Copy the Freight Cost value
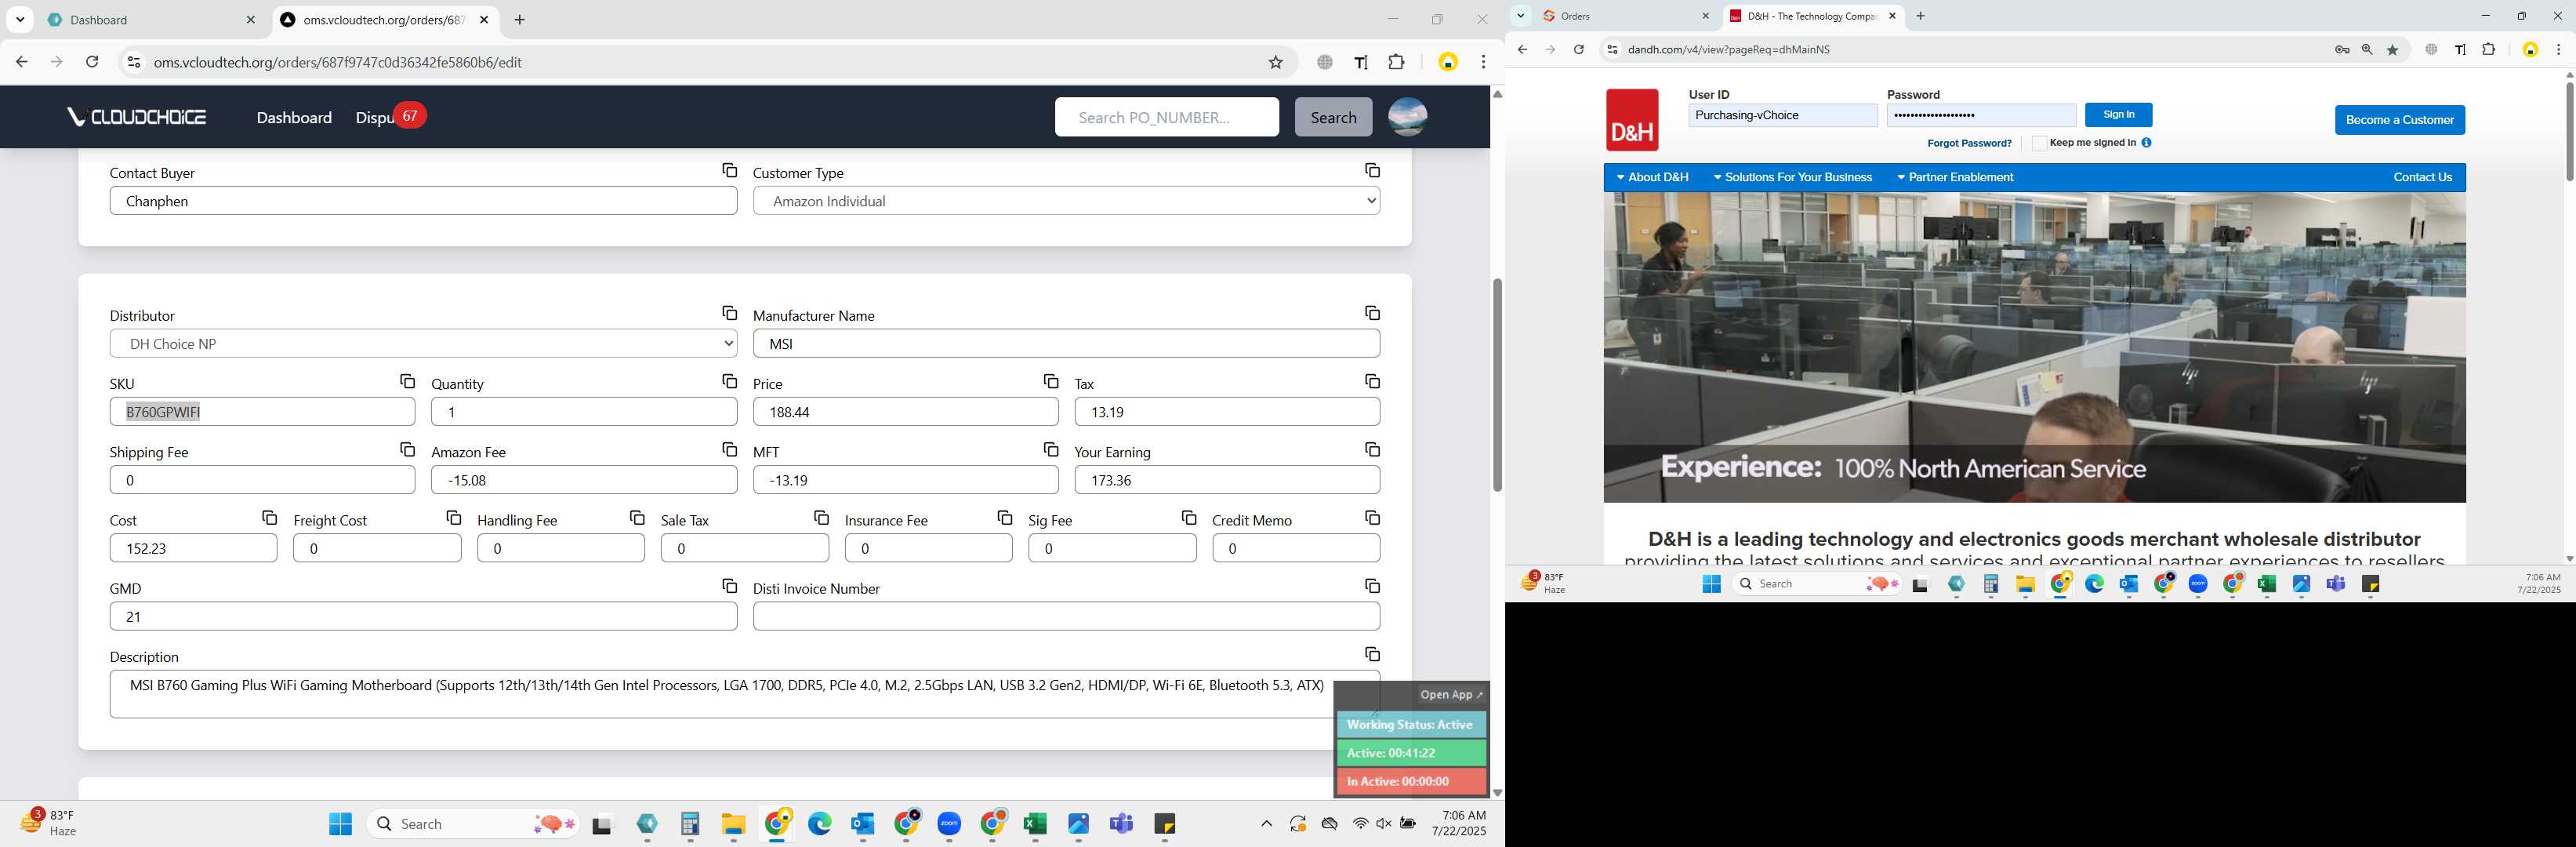Viewport: 2576px width, 847px height. pos(453,518)
